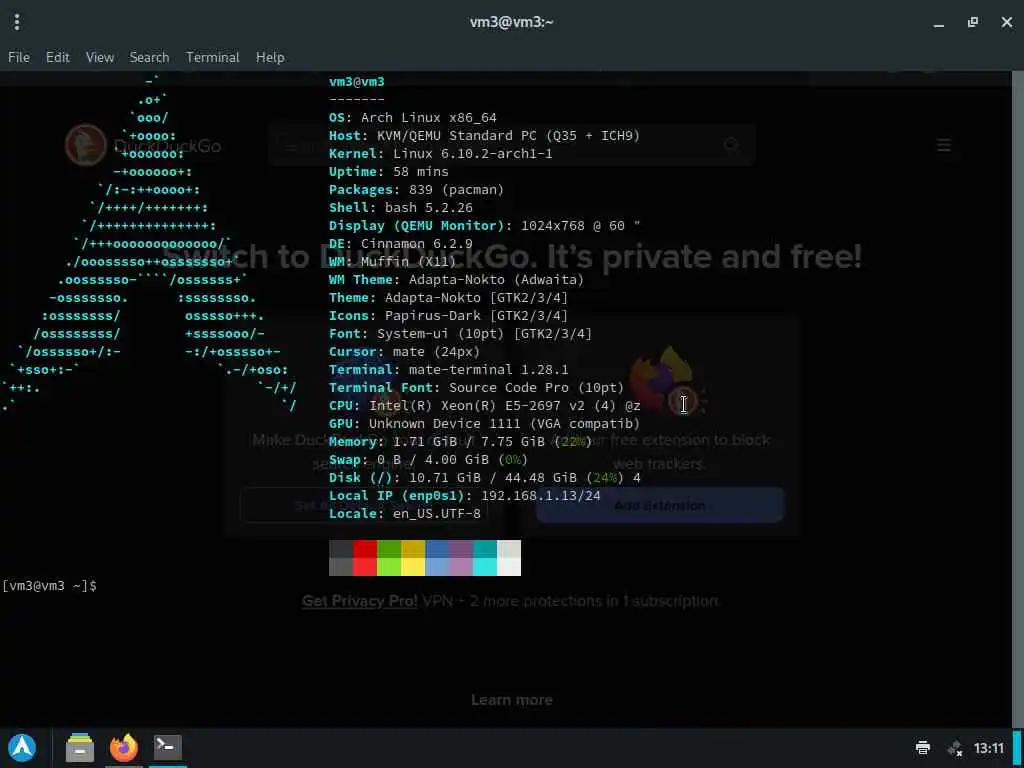Click the 'Uptime: 58 mins' line

click(x=389, y=172)
